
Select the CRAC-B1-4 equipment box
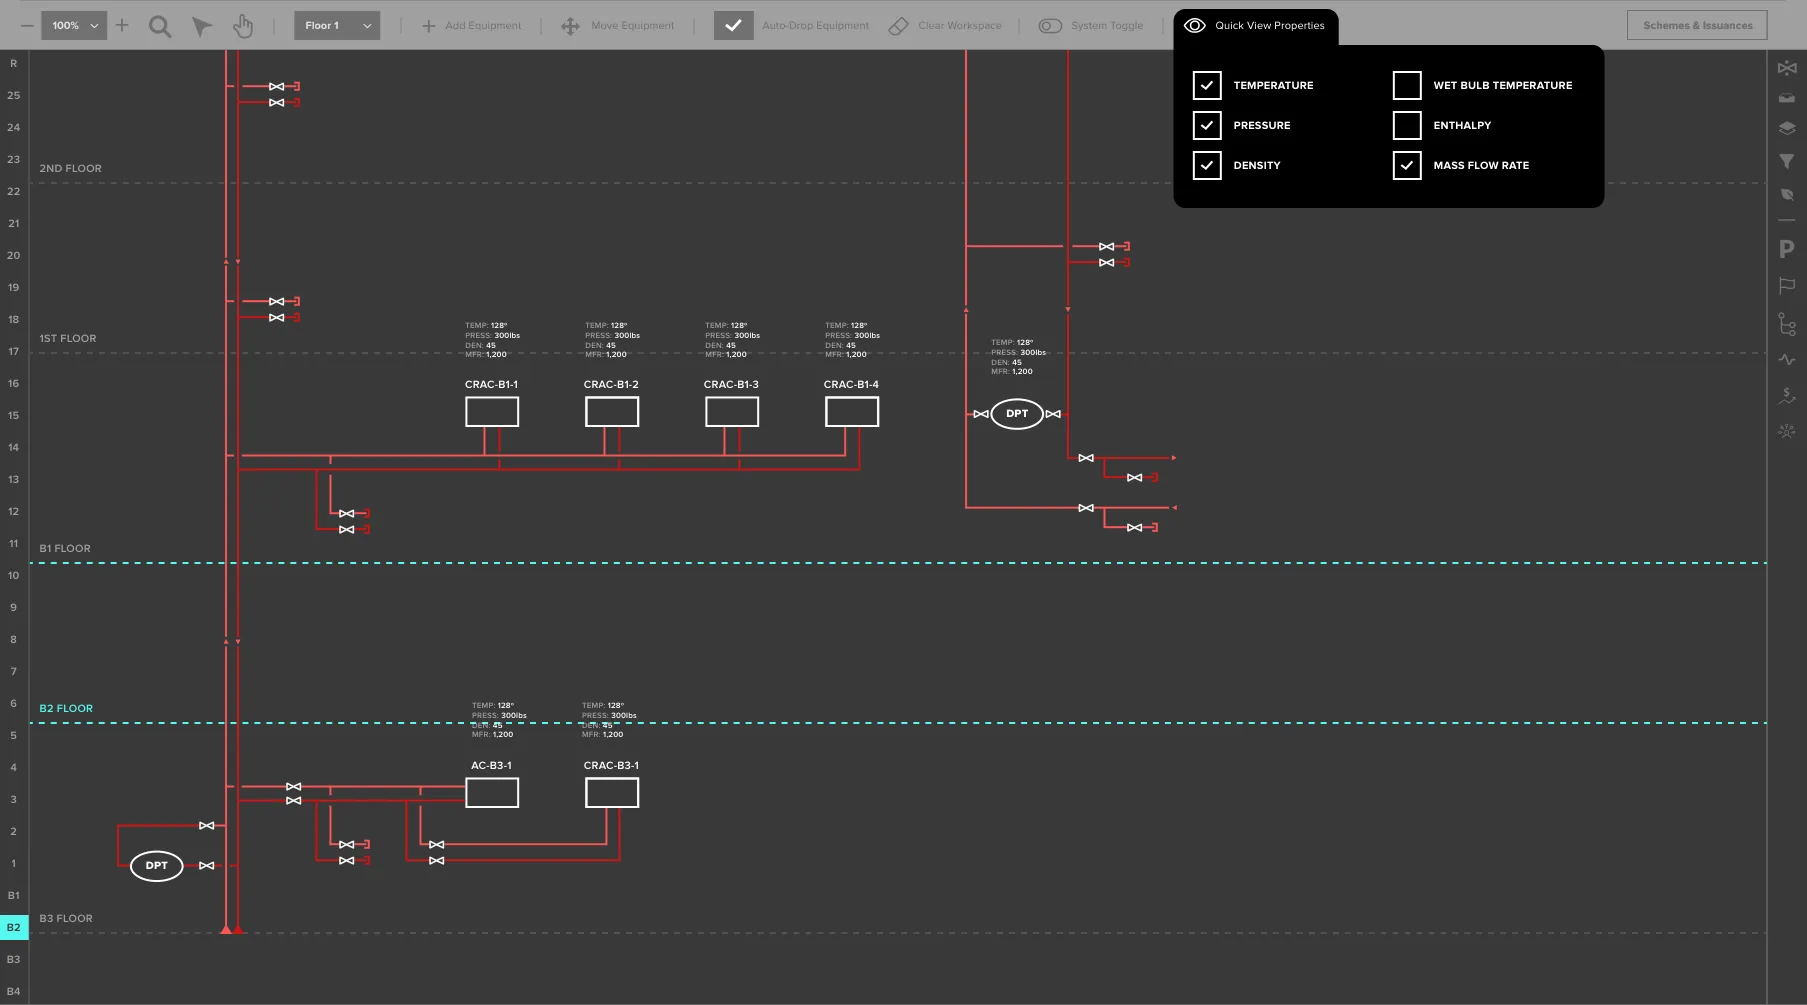(x=852, y=412)
